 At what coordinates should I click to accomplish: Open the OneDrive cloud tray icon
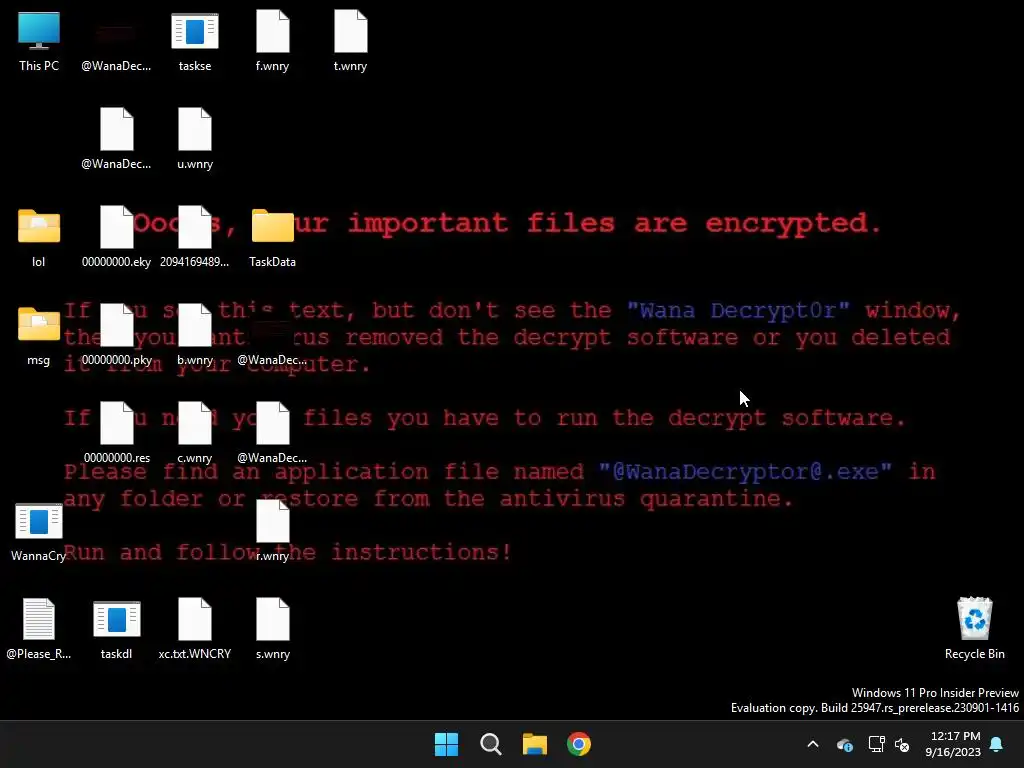click(x=845, y=744)
